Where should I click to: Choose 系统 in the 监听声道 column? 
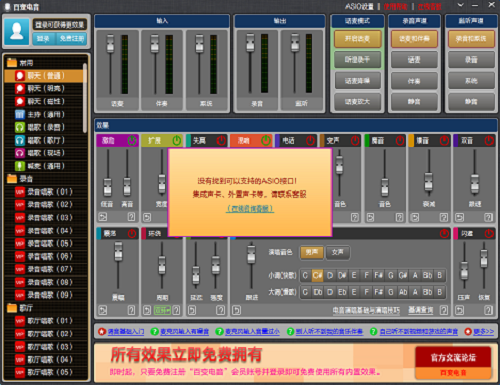[x=471, y=81]
